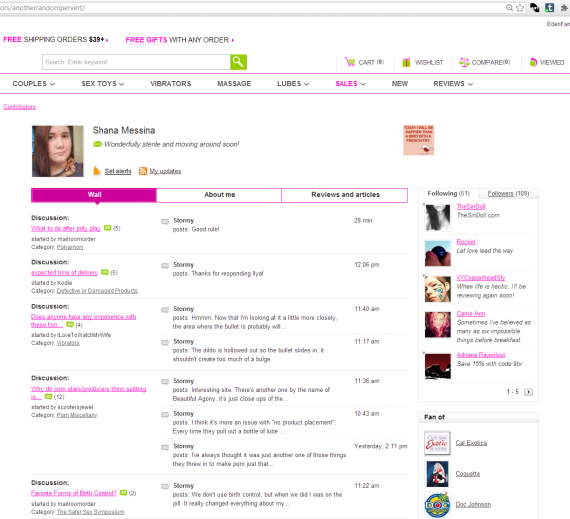Open the Tumblr extension icon in browser toolbar
Image resolution: width=570 pixels, height=519 pixels.
(x=549, y=8)
